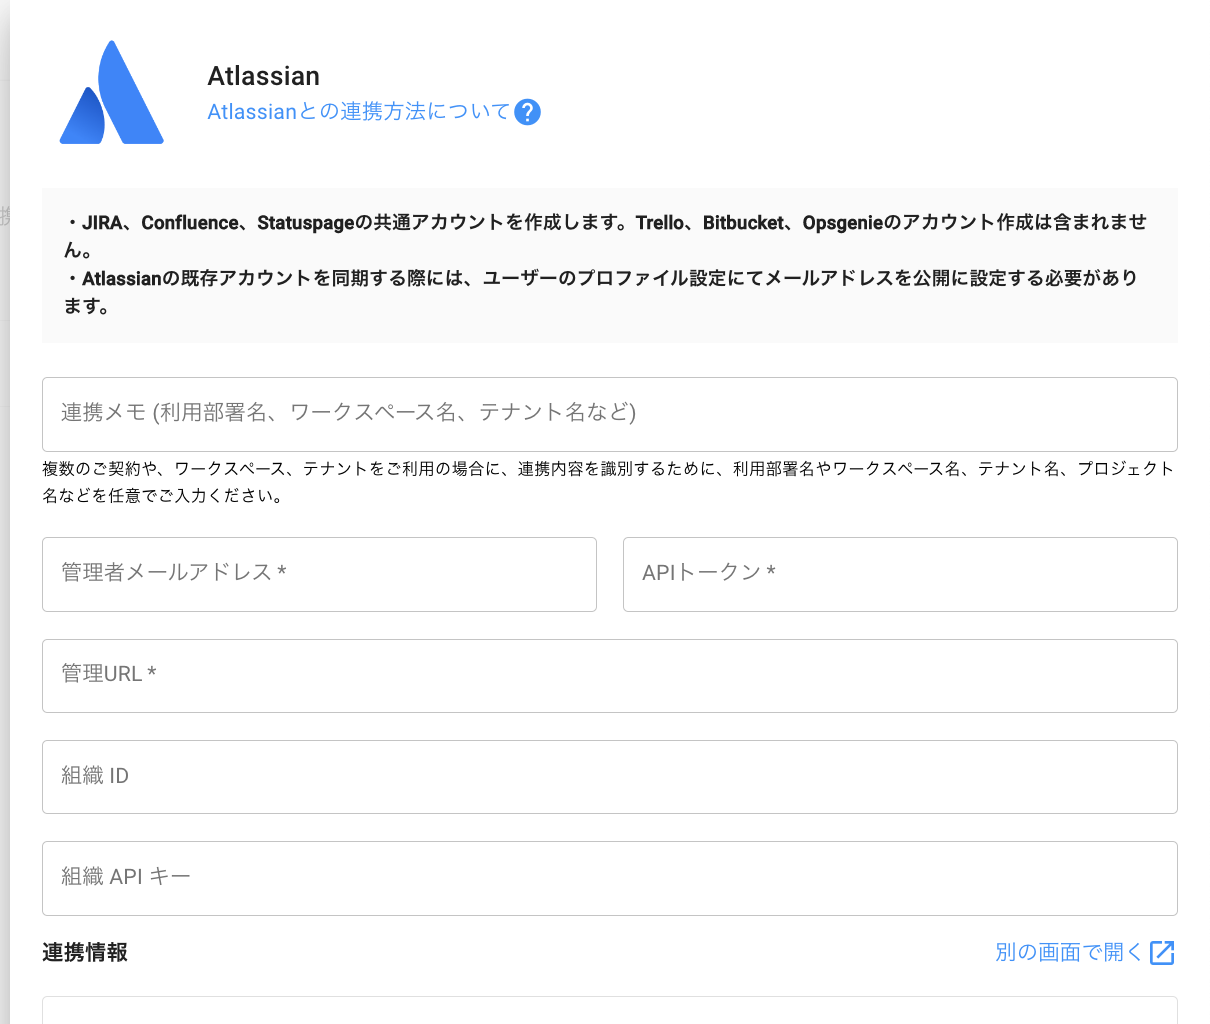This screenshot has width=1210, height=1024.
Task: Focus the 連携メモ input field
Action: click(609, 414)
